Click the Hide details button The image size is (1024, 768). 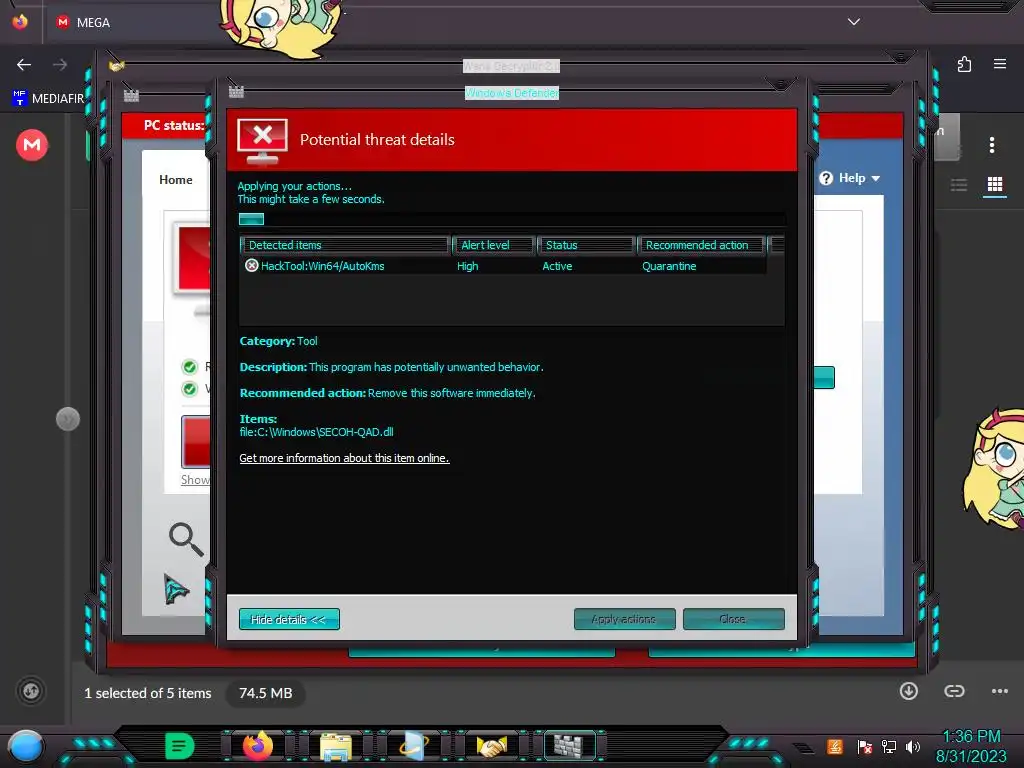tap(289, 619)
